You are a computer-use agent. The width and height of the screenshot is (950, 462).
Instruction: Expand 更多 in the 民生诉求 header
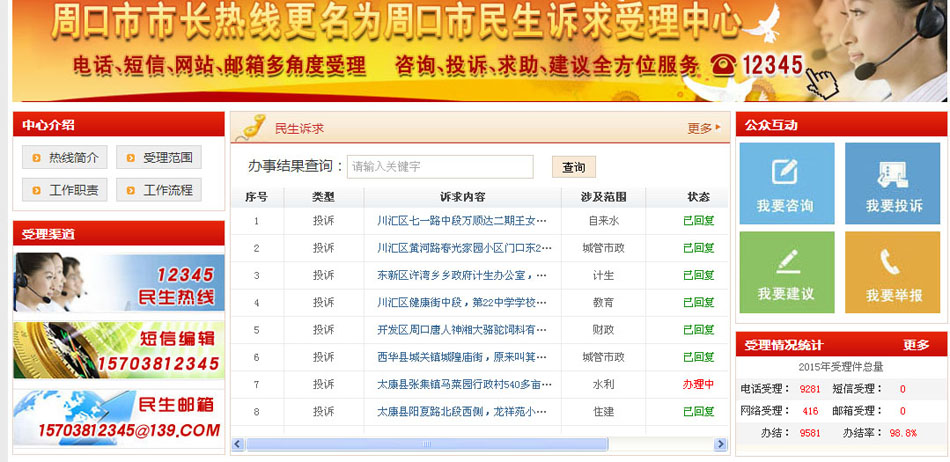tap(703, 128)
